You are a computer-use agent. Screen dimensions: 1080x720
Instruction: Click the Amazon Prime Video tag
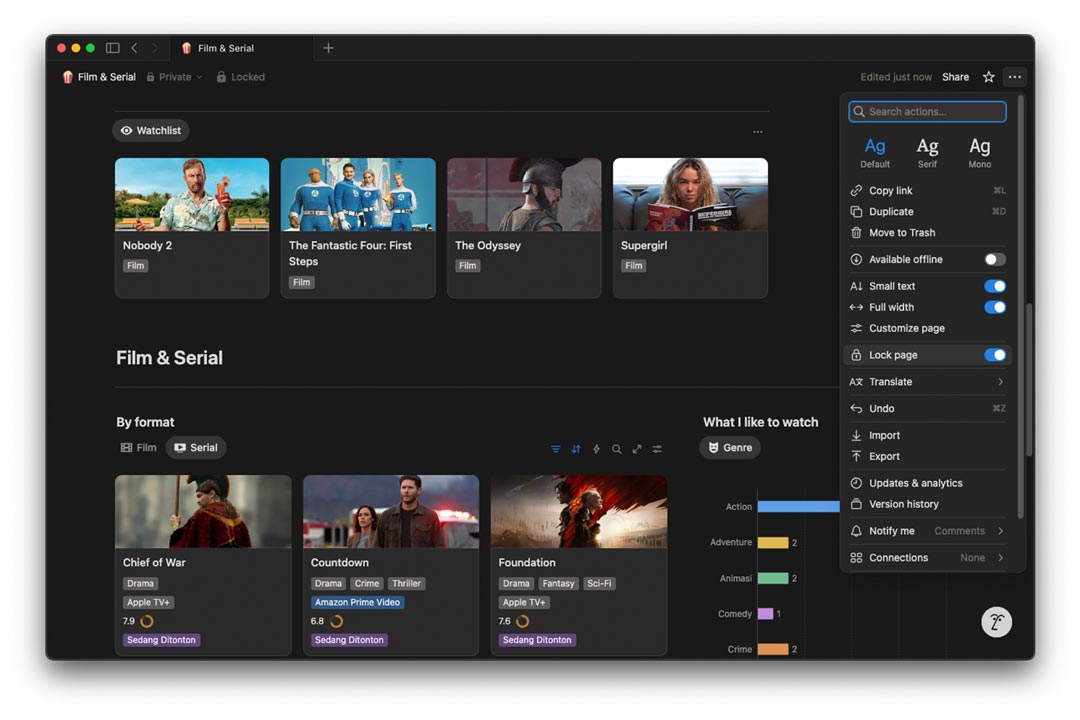pos(357,602)
